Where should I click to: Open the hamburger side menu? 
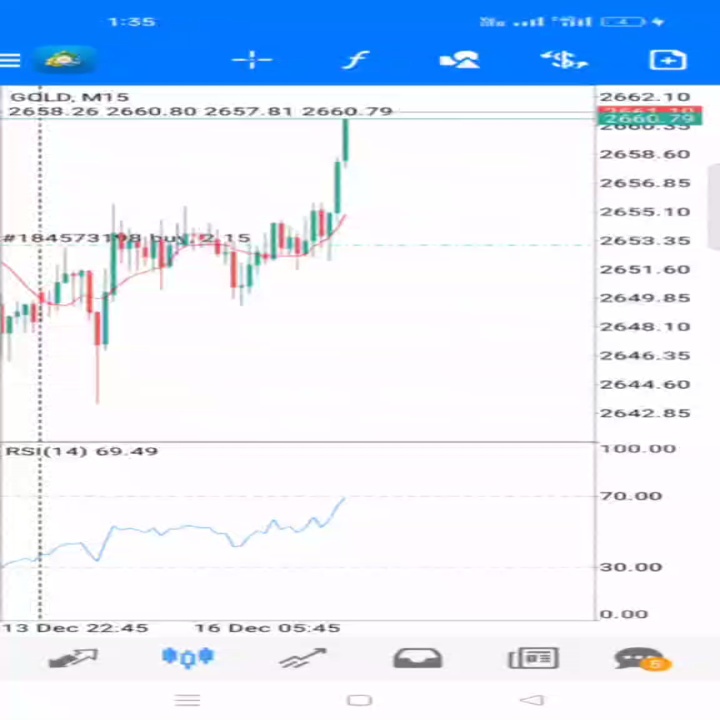point(10,60)
